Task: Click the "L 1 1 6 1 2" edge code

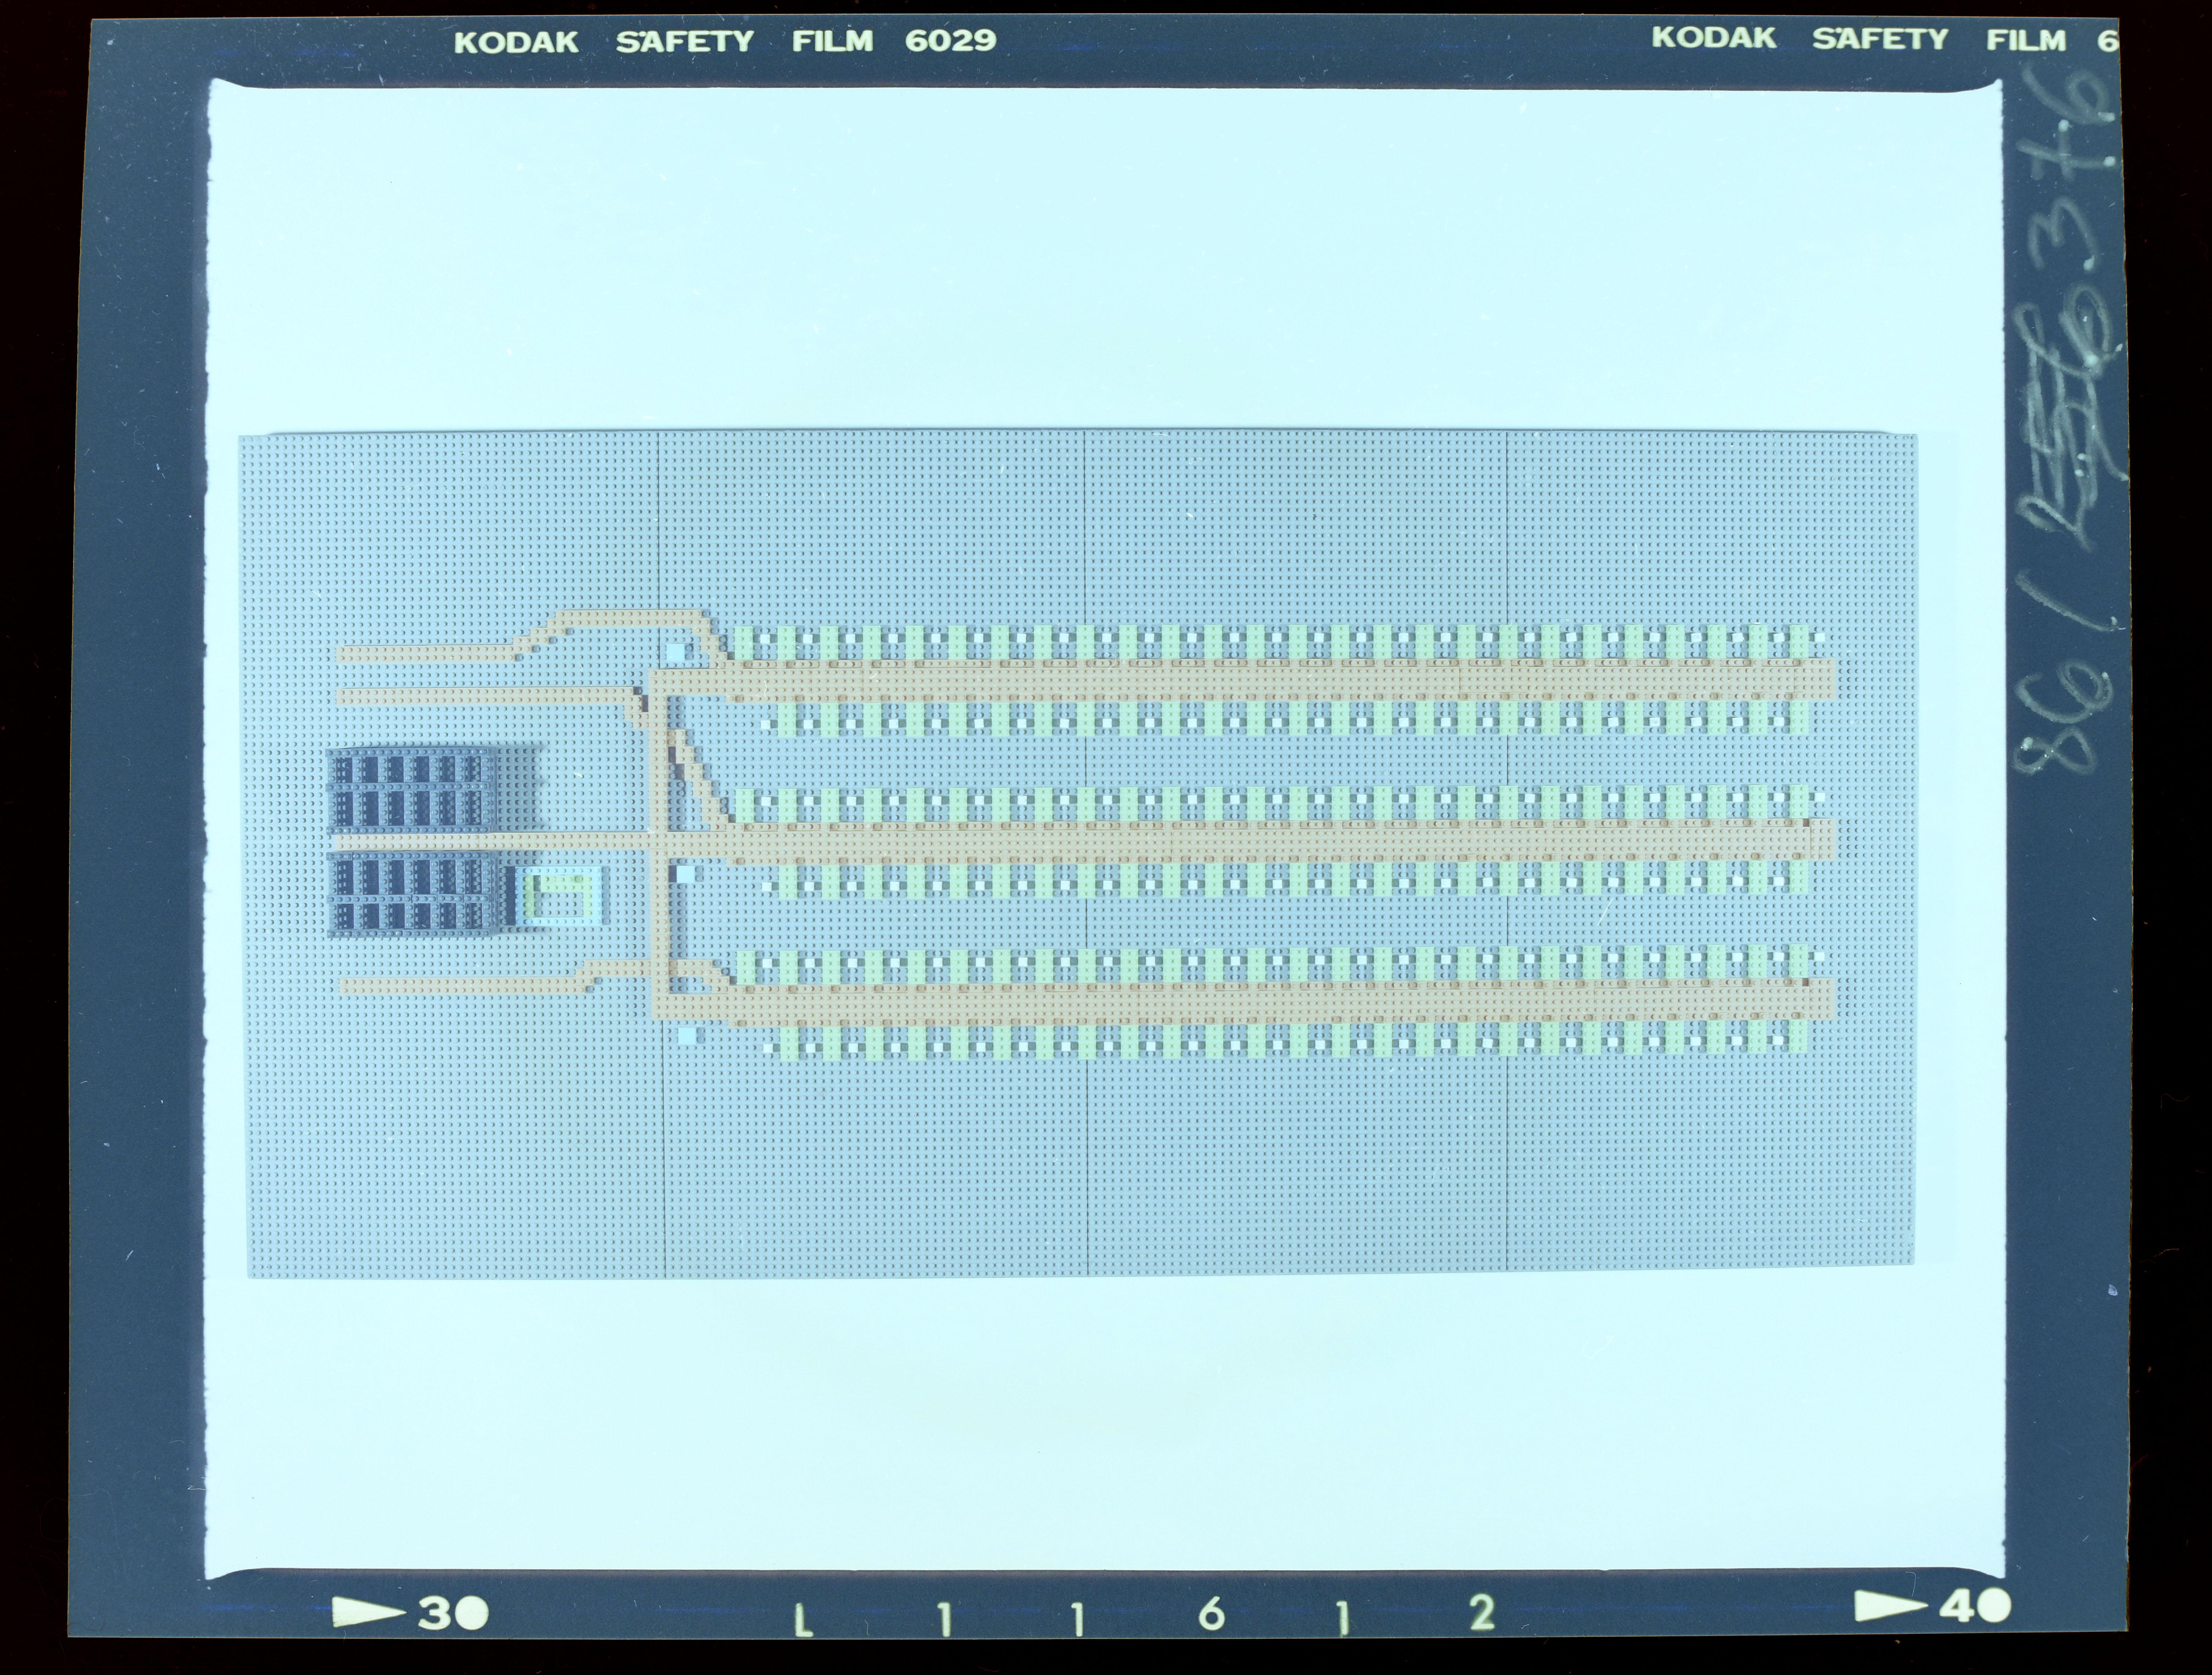Action: click(x=1145, y=1614)
